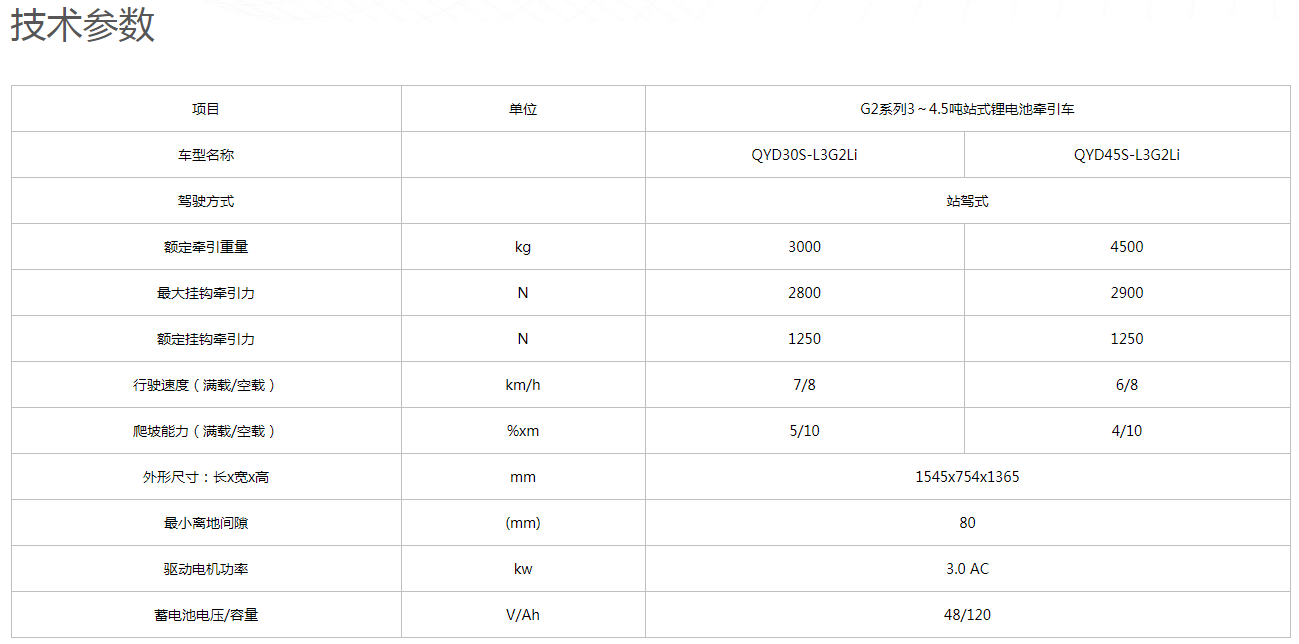Select the QYD45S-L3G2Li model name cell

1127,155
